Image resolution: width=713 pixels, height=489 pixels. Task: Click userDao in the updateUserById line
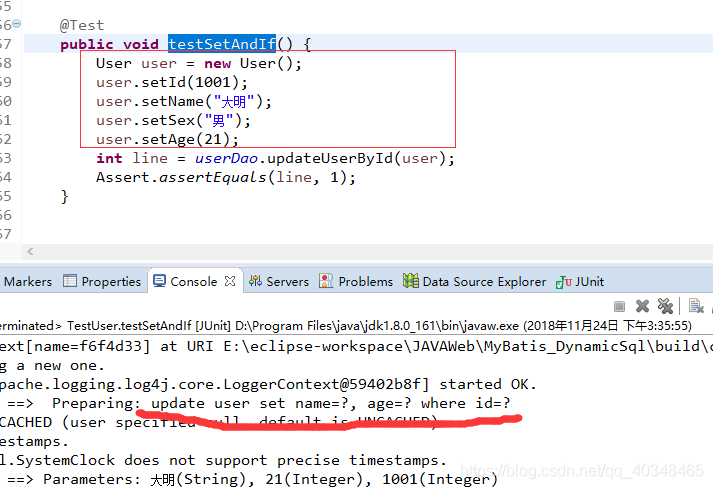(x=226, y=158)
